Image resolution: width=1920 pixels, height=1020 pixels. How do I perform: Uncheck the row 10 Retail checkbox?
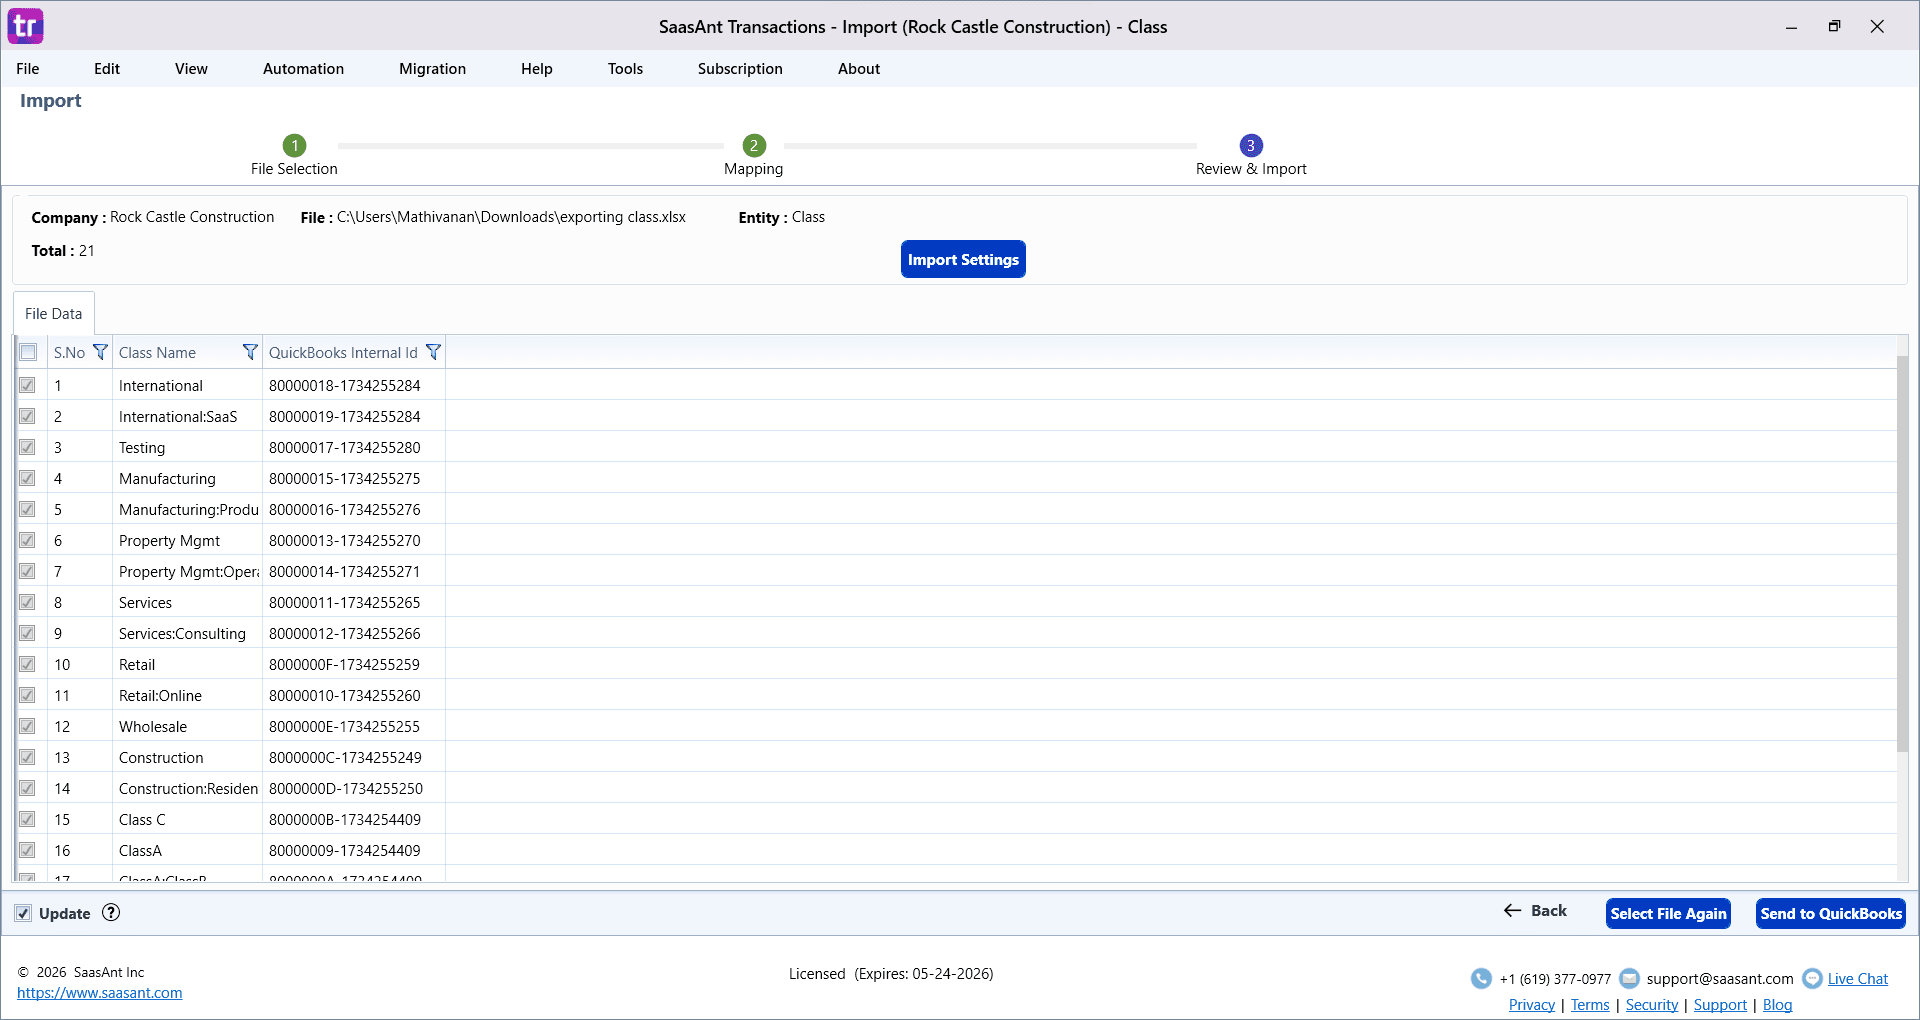tap(27, 664)
